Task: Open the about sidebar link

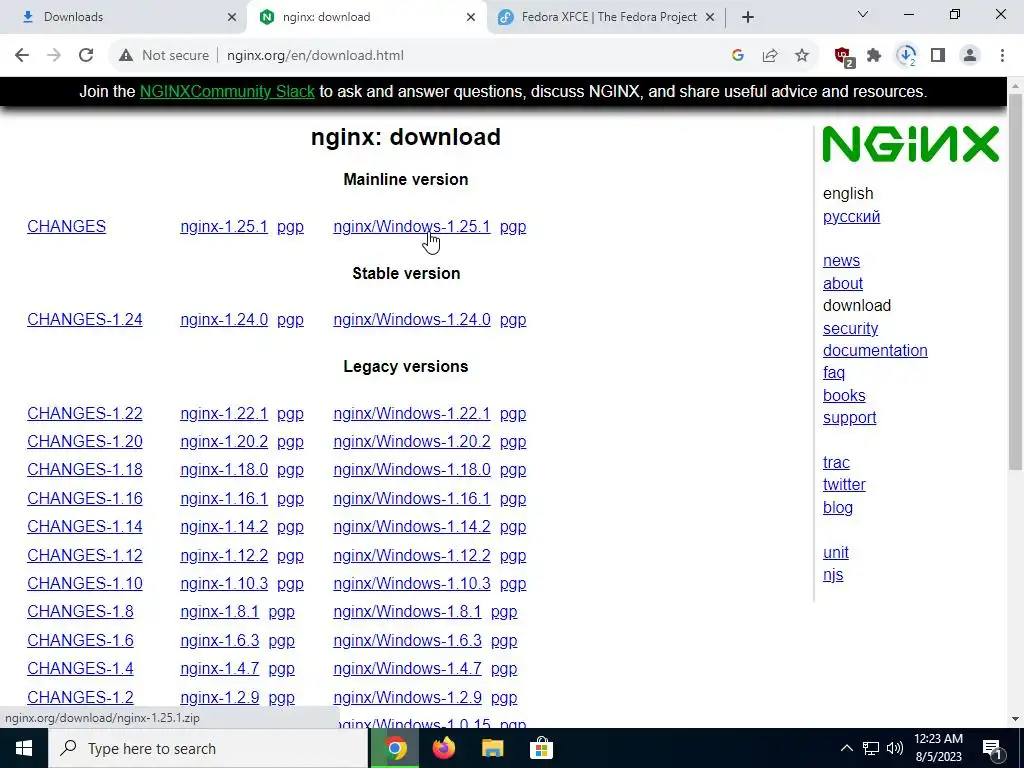Action: 842,283
